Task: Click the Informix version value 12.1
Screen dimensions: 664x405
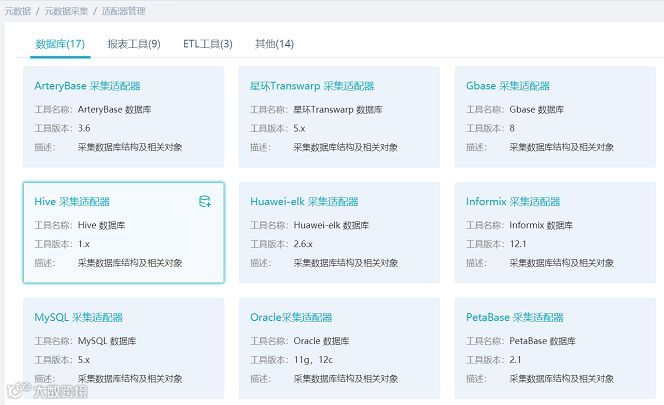Action: pyautogui.click(x=518, y=244)
